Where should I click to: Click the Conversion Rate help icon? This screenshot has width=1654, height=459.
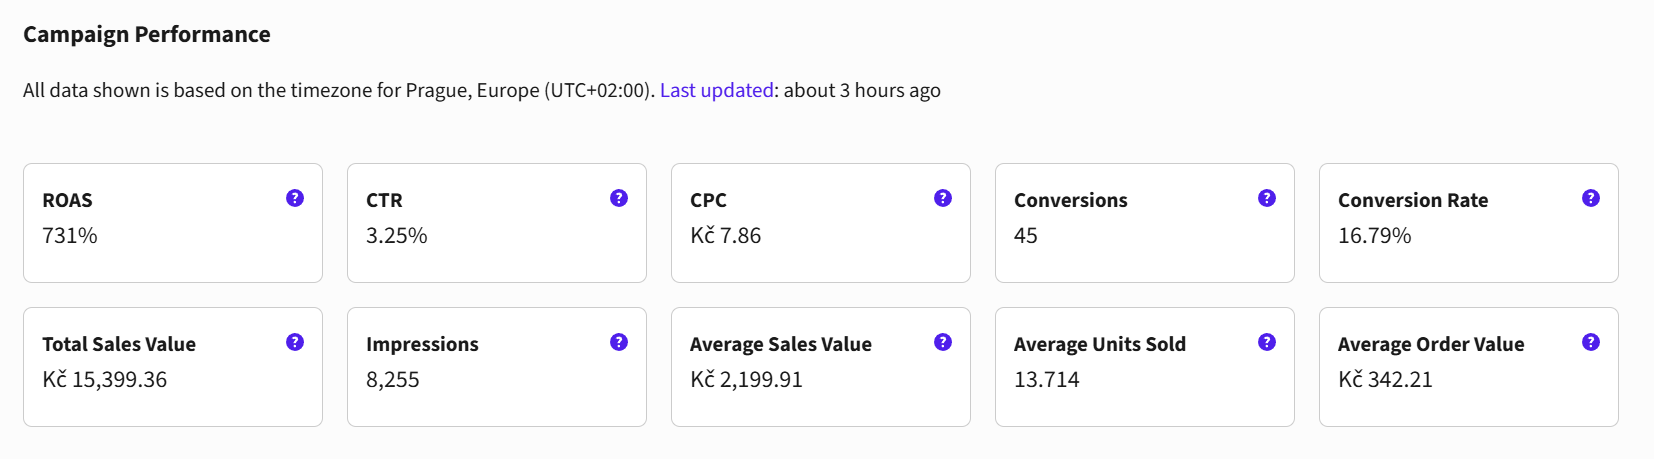point(1591,198)
